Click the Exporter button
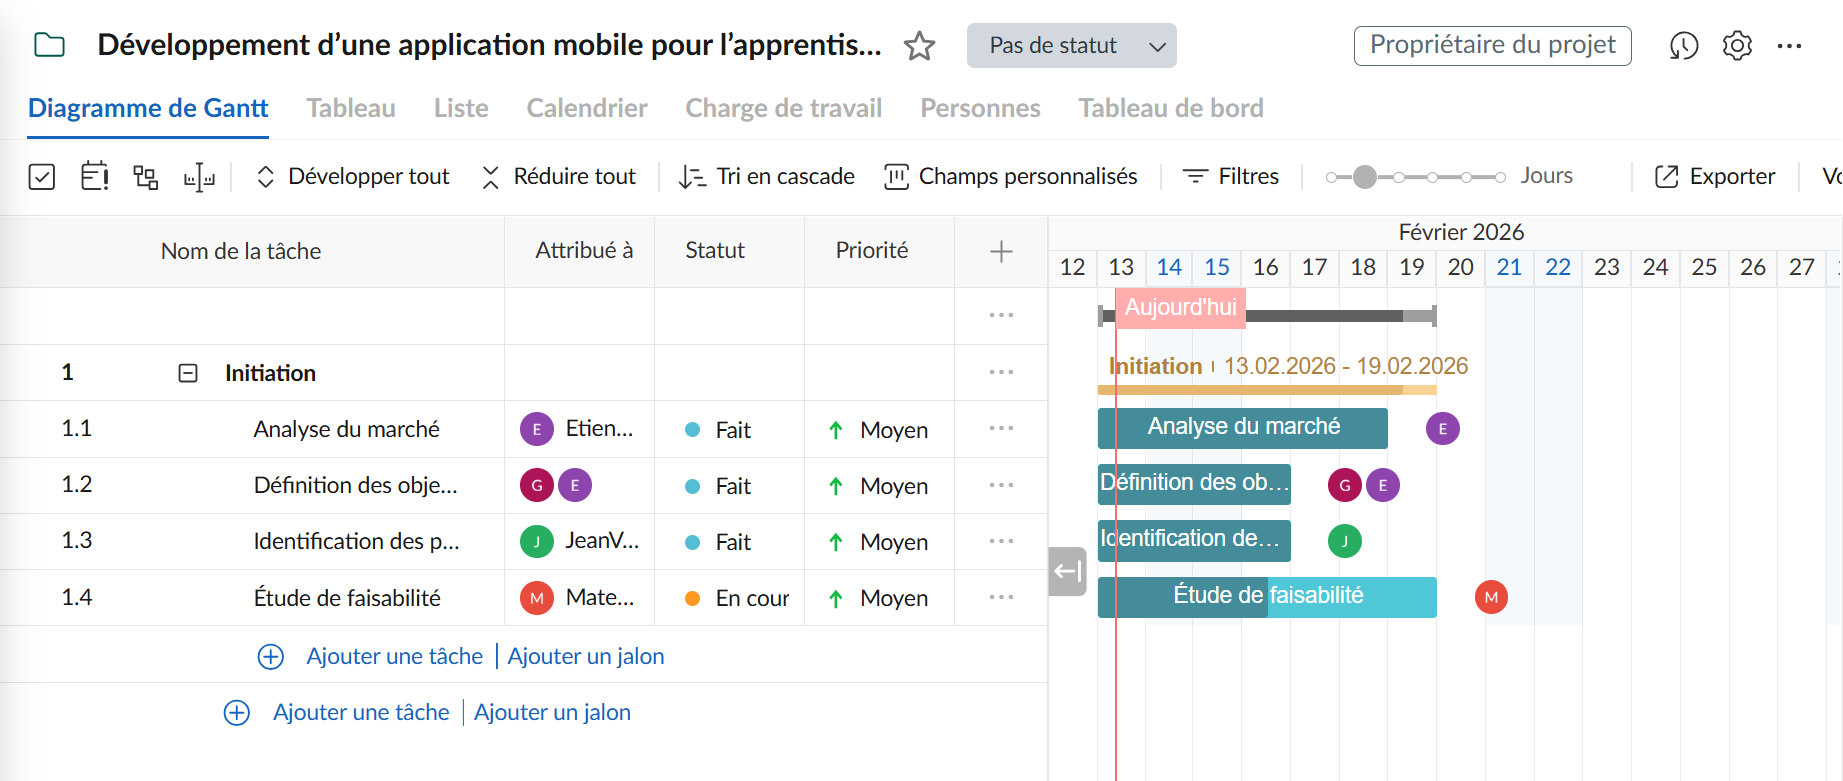1843x781 pixels. tap(1715, 177)
